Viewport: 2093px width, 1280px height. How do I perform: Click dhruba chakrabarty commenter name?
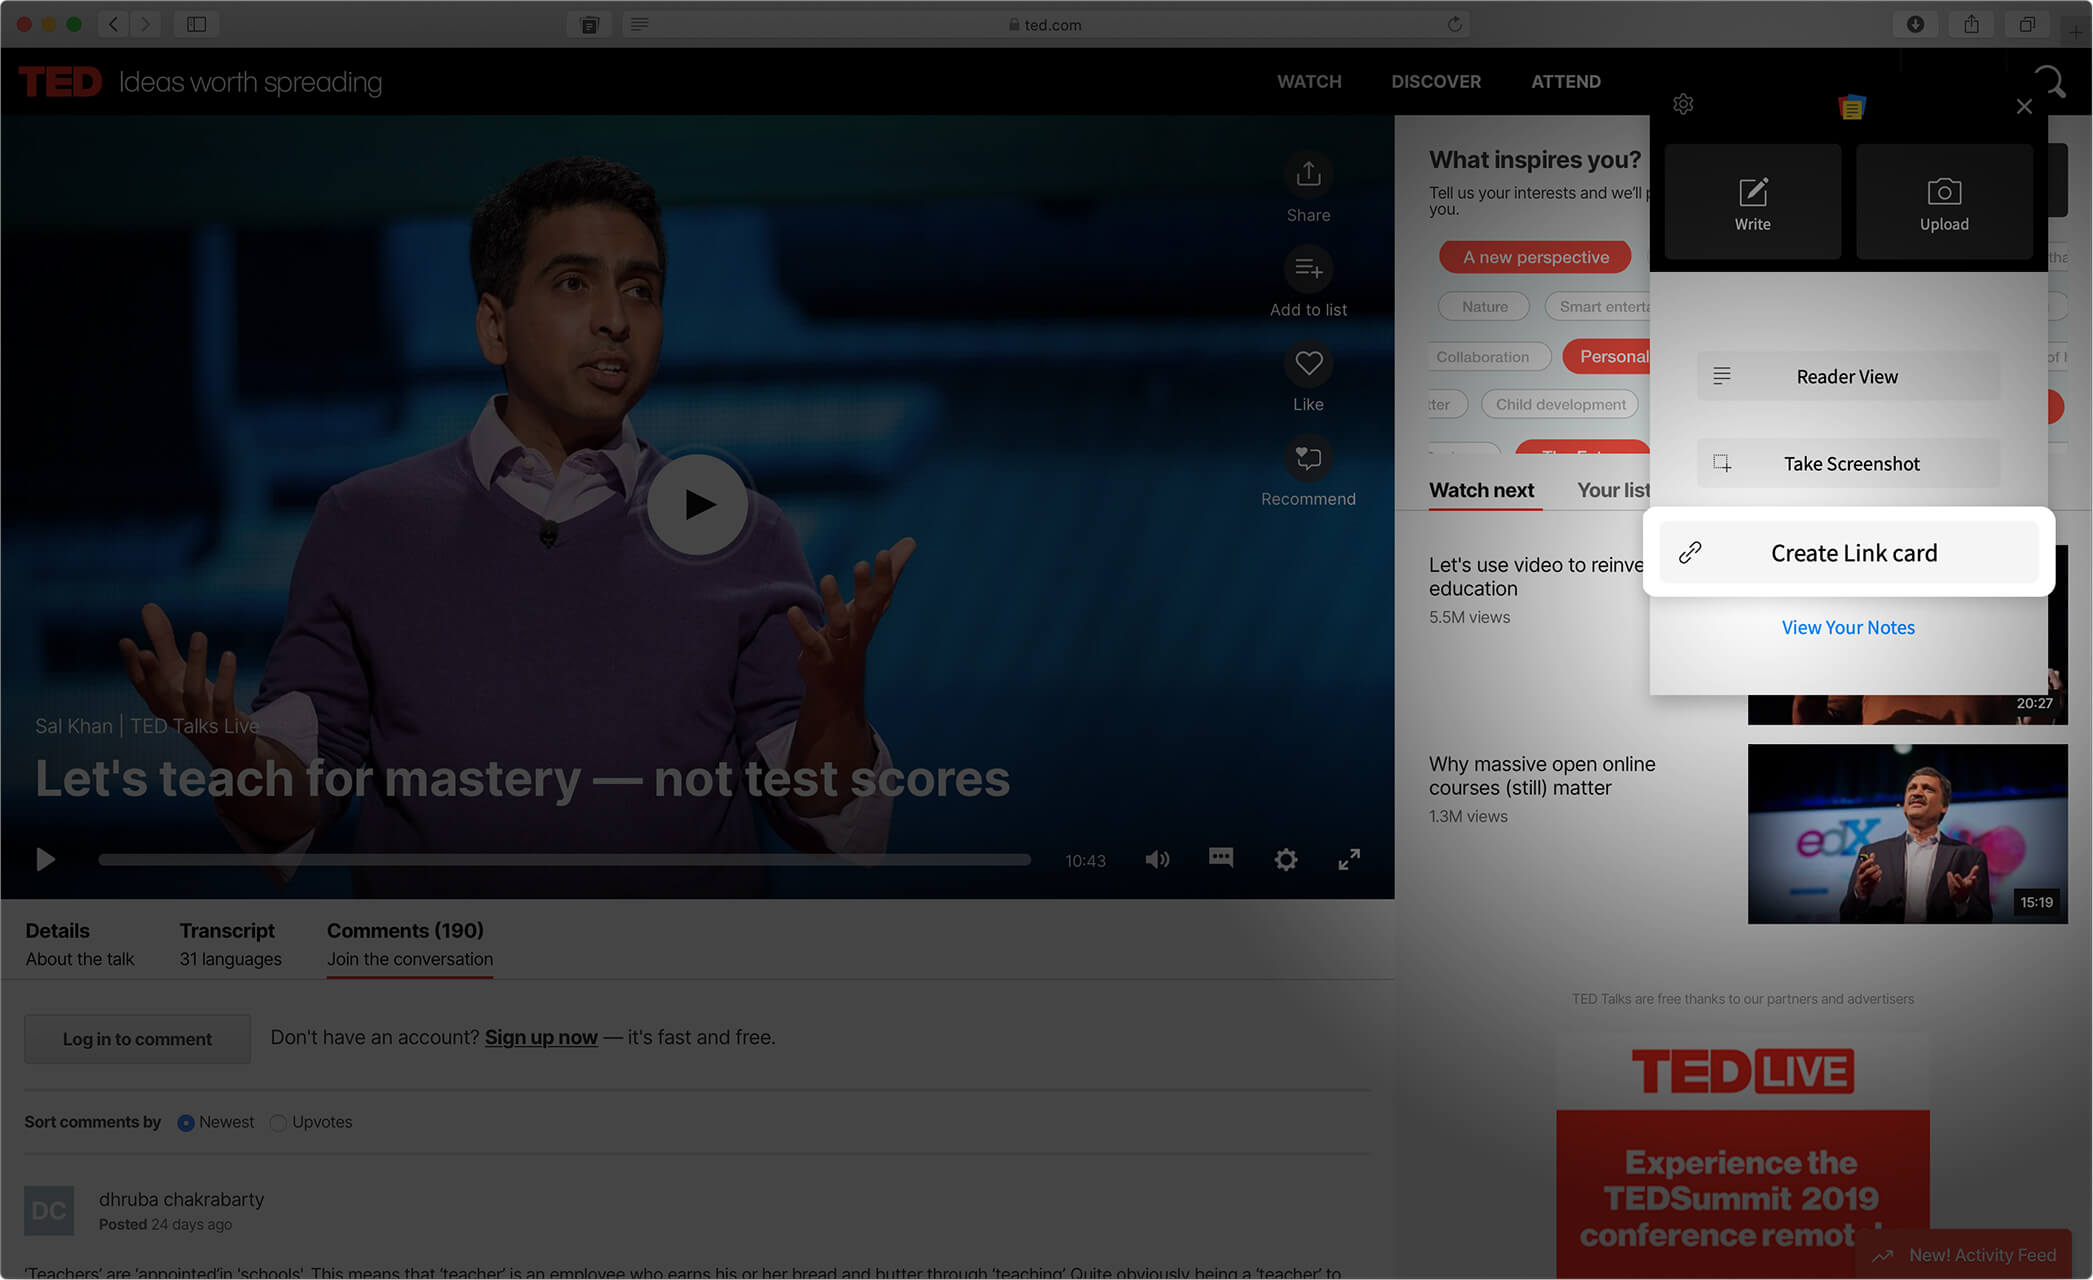pyautogui.click(x=181, y=1199)
